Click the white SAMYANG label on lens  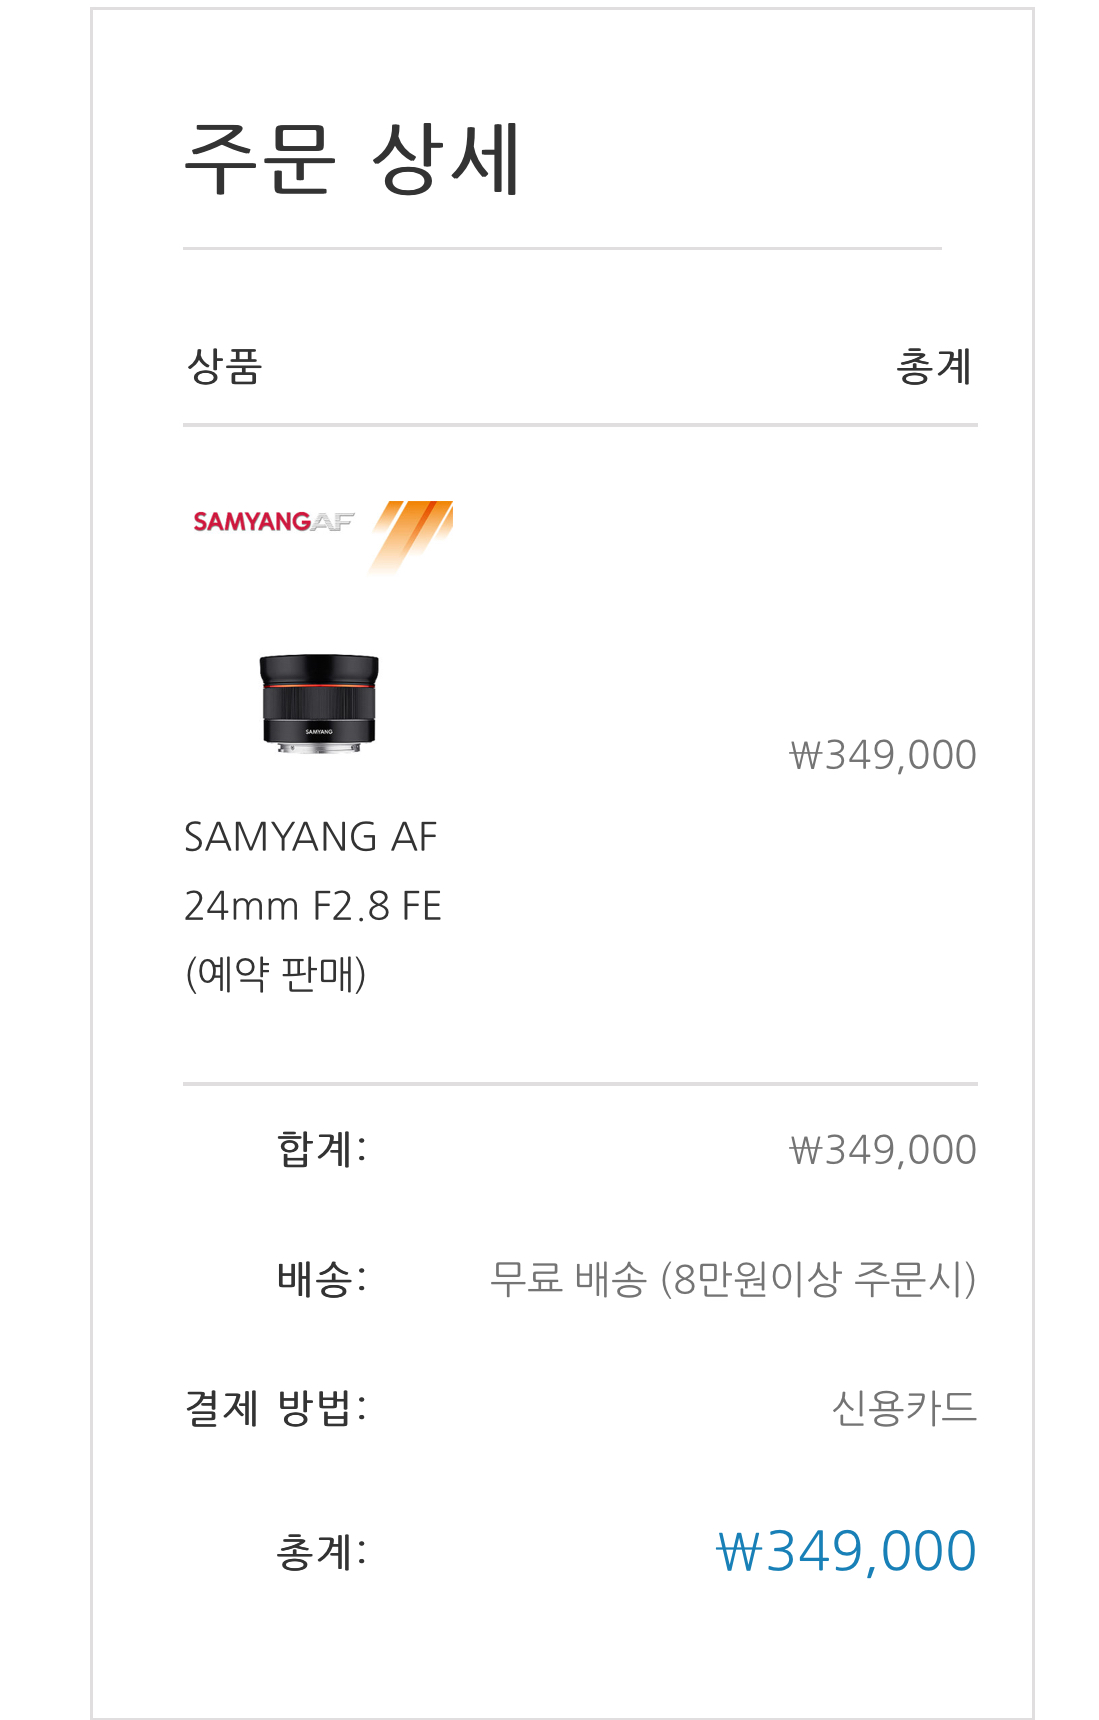(319, 732)
